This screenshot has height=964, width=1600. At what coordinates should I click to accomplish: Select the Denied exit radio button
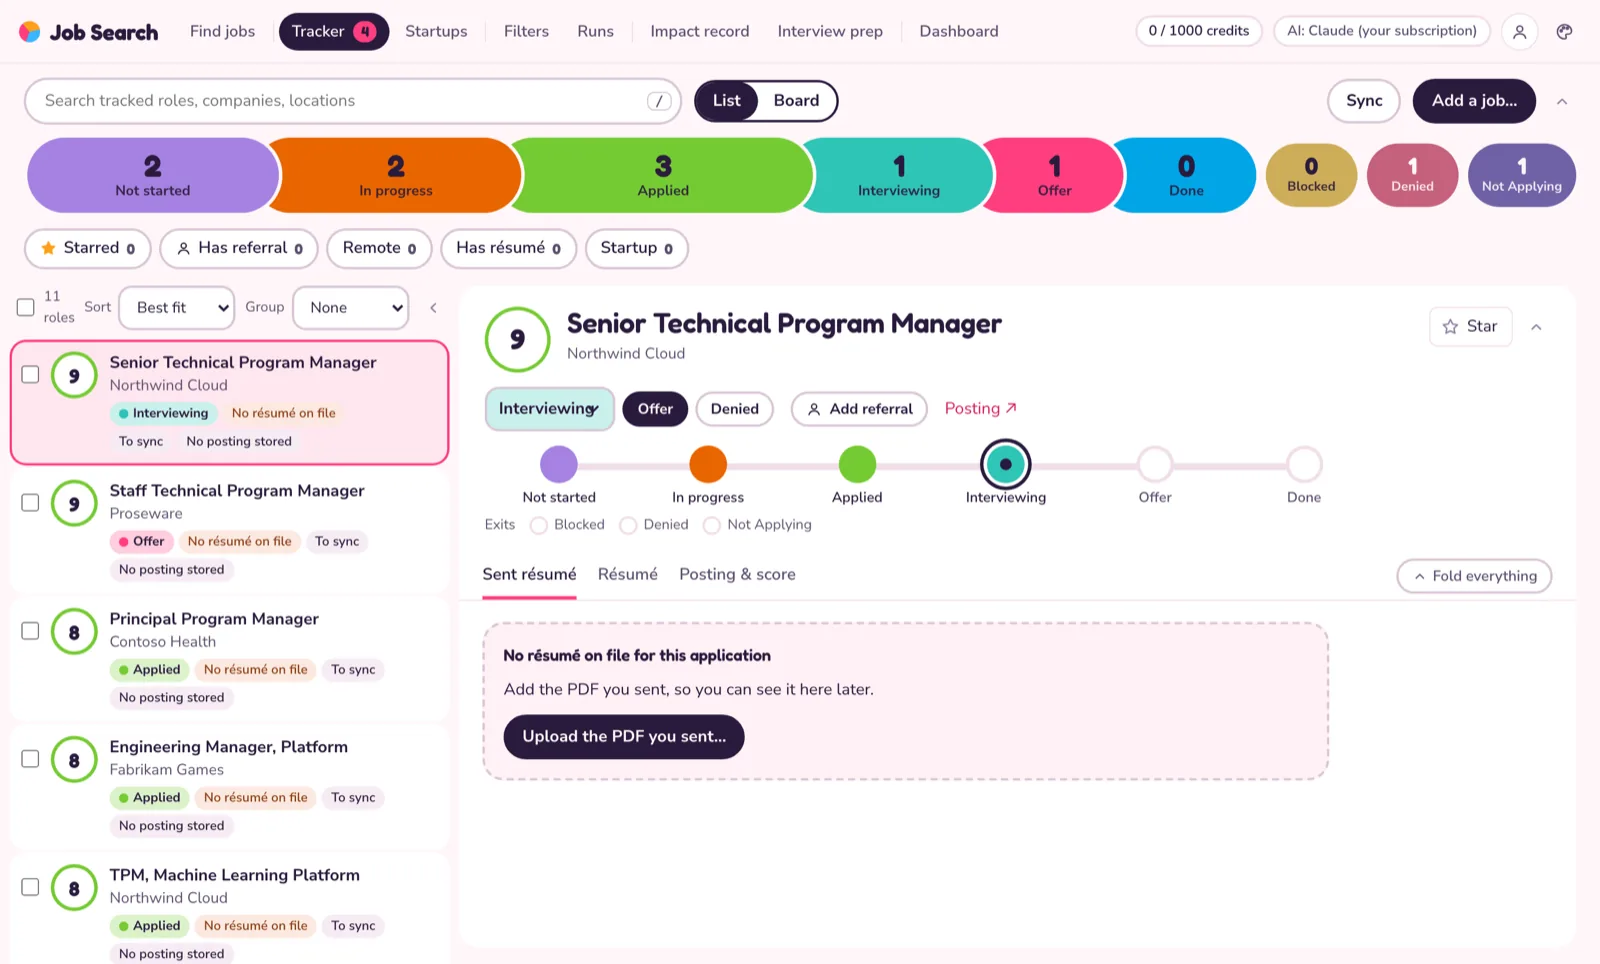point(628,525)
